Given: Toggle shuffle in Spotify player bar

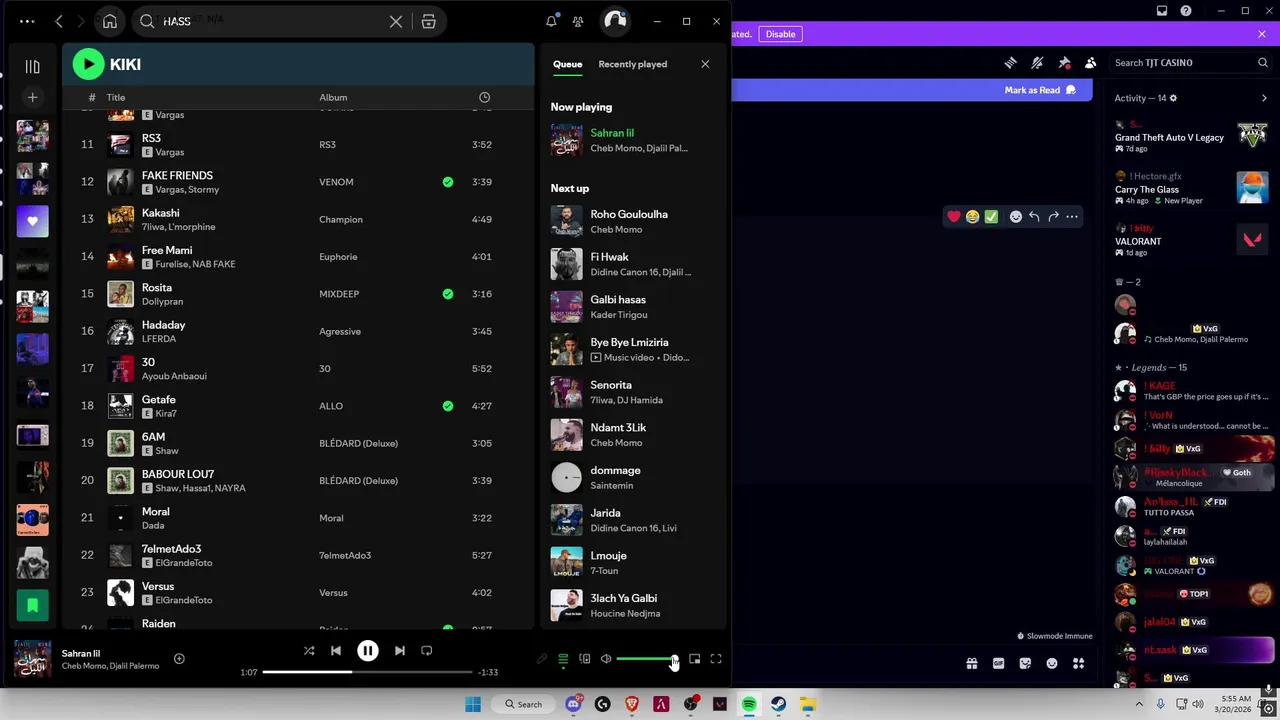Looking at the screenshot, I should click(x=309, y=651).
